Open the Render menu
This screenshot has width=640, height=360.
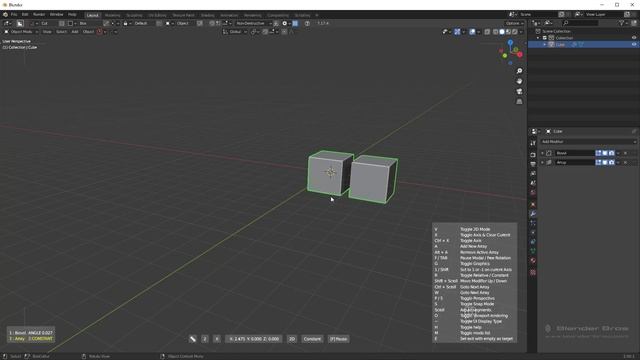39,15
